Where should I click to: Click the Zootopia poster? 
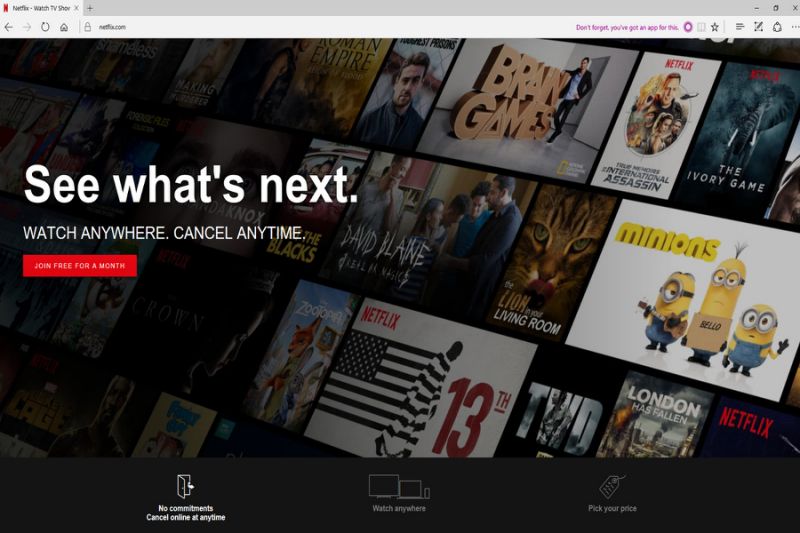point(301,357)
